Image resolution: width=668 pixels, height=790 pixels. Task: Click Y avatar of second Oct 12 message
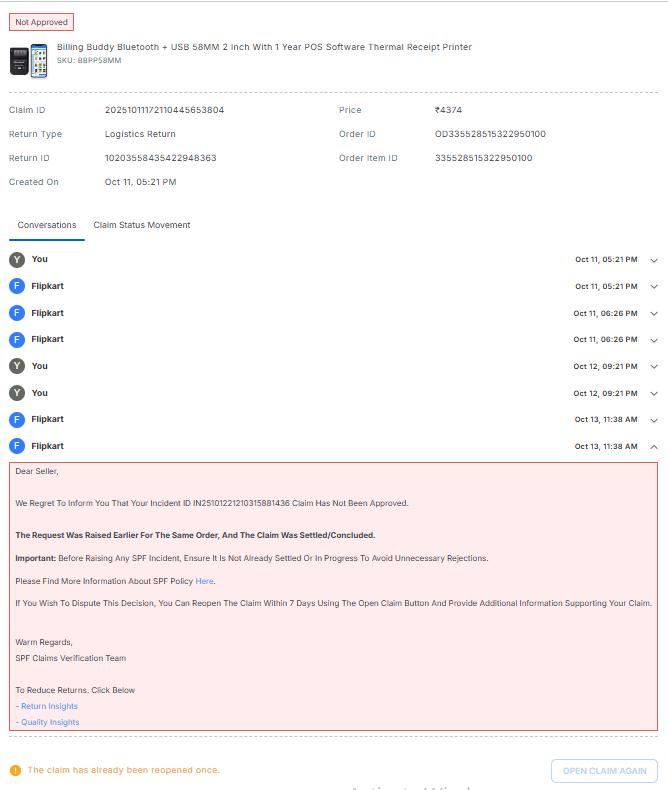tap(17, 393)
